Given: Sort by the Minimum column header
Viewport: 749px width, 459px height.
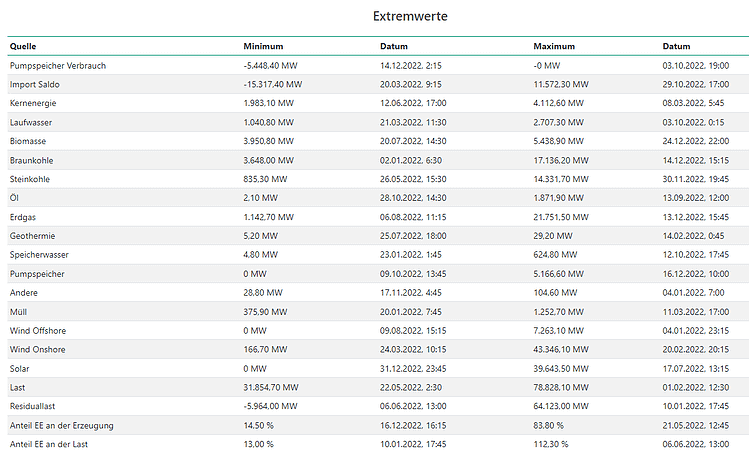Looking at the screenshot, I should point(264,46).
